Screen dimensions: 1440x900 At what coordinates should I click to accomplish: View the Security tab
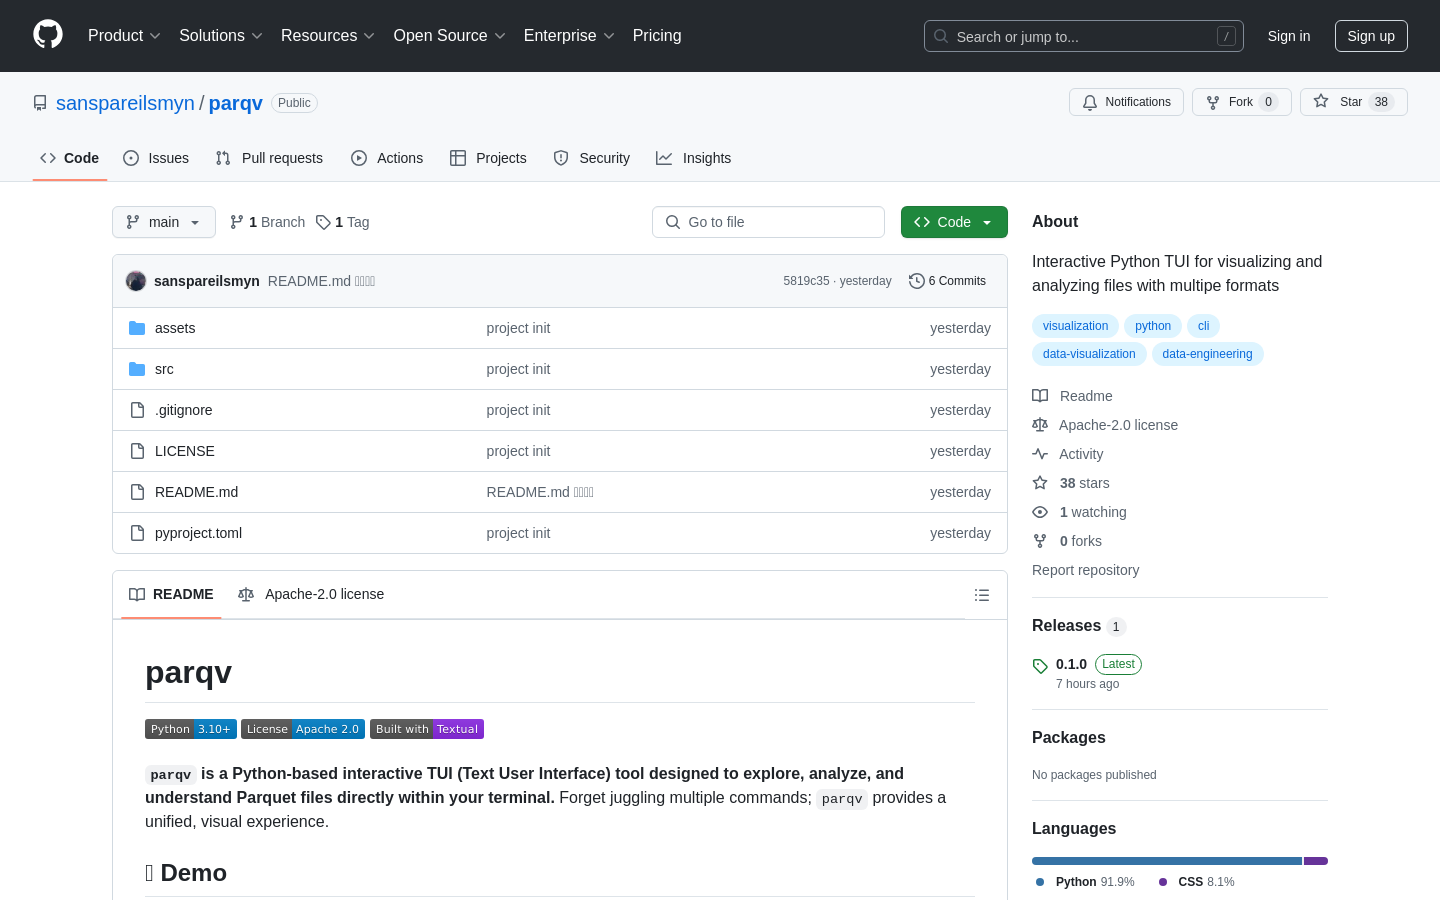coord(592,158)
